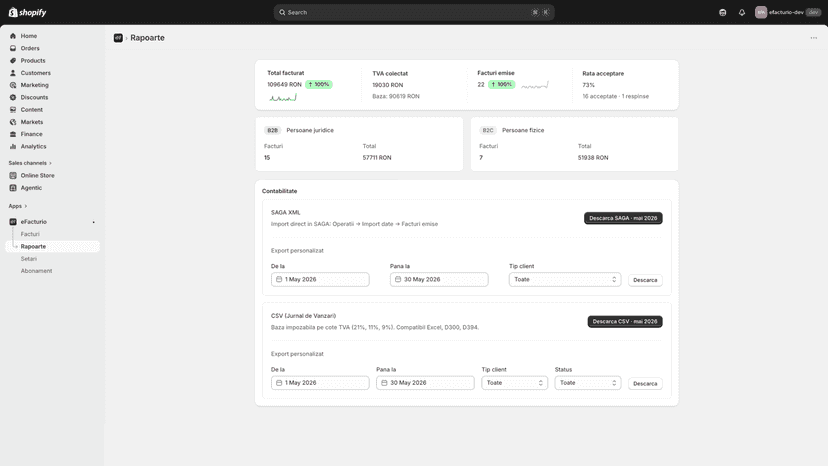
Task: Click the 19030 RON TVA value
Action: [388, 85]
